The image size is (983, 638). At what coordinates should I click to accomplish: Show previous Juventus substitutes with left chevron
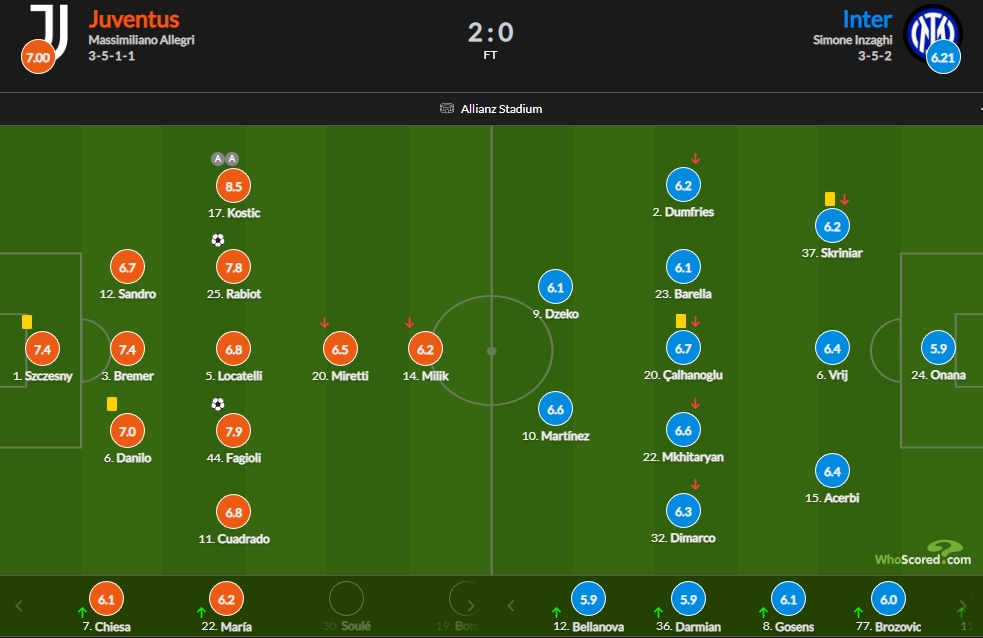(19, 606)
